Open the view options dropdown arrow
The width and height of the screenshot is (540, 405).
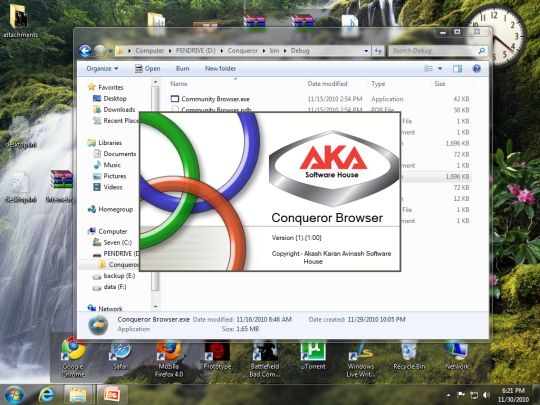440,69
